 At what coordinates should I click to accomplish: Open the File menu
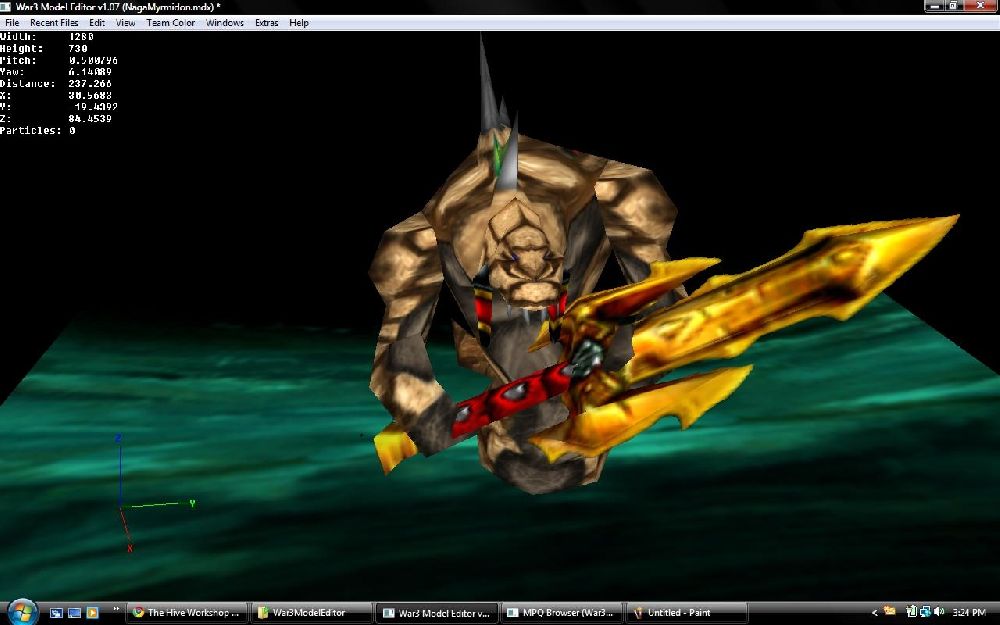pyautogui.click(x=12, y=23)
